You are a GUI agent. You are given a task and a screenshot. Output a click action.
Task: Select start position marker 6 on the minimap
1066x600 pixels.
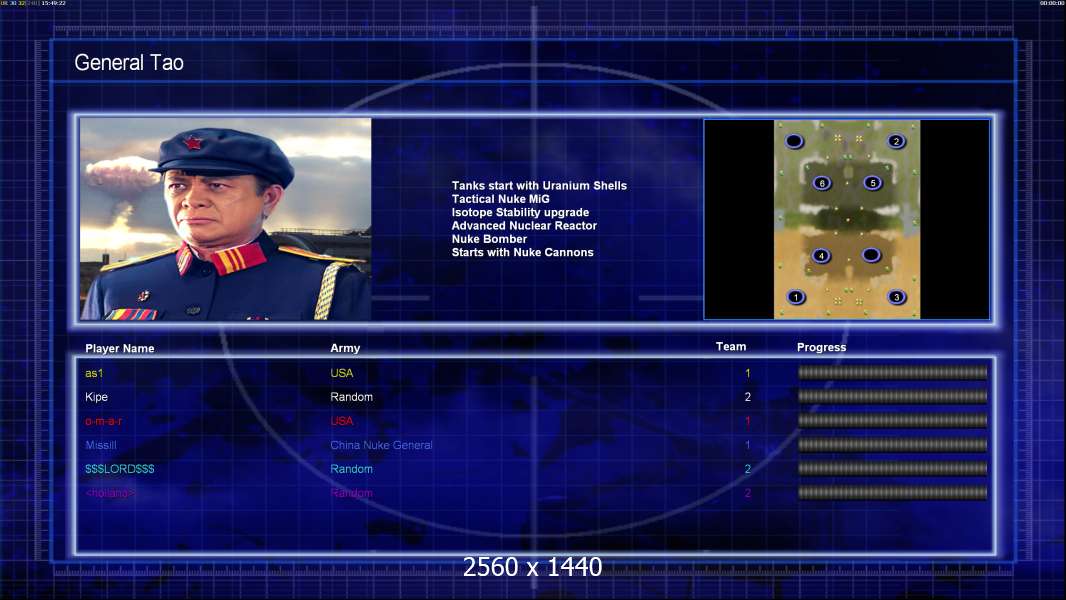click(822, 183)
